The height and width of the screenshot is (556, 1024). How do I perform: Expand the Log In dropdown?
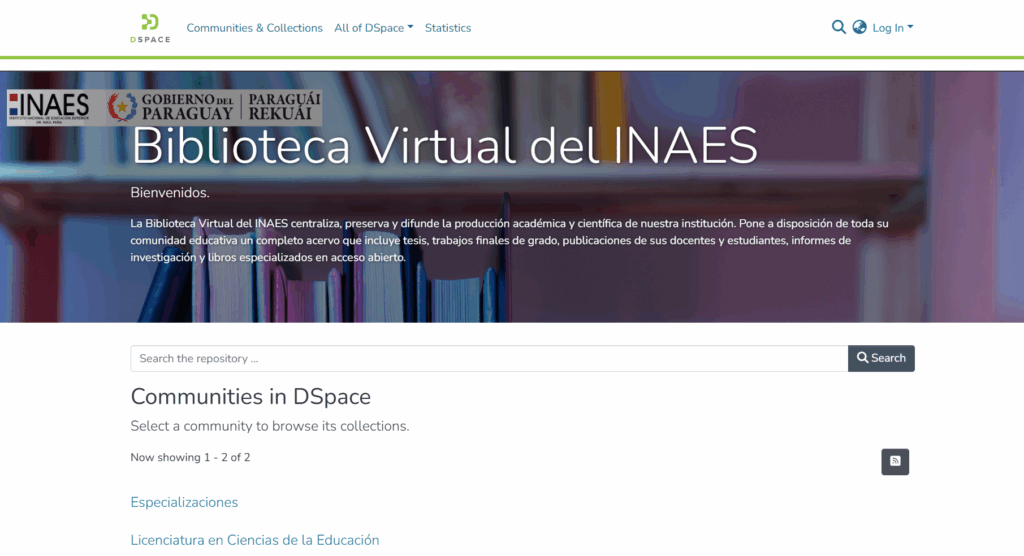click(x=892, y=28)
